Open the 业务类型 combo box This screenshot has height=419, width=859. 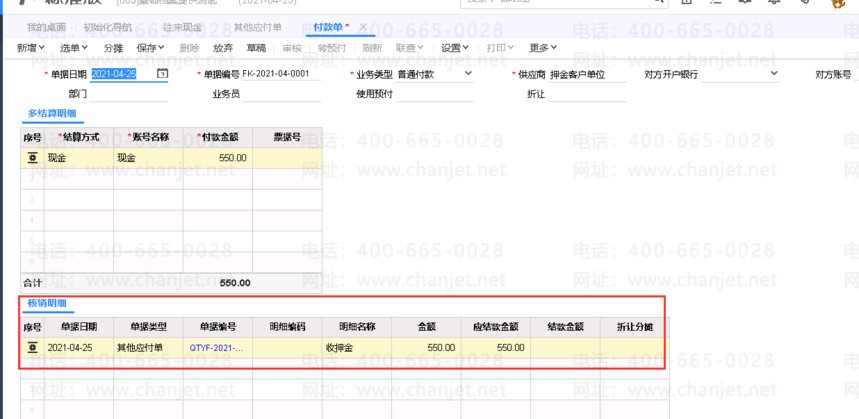pyautogui.click(x=467, y=73)
